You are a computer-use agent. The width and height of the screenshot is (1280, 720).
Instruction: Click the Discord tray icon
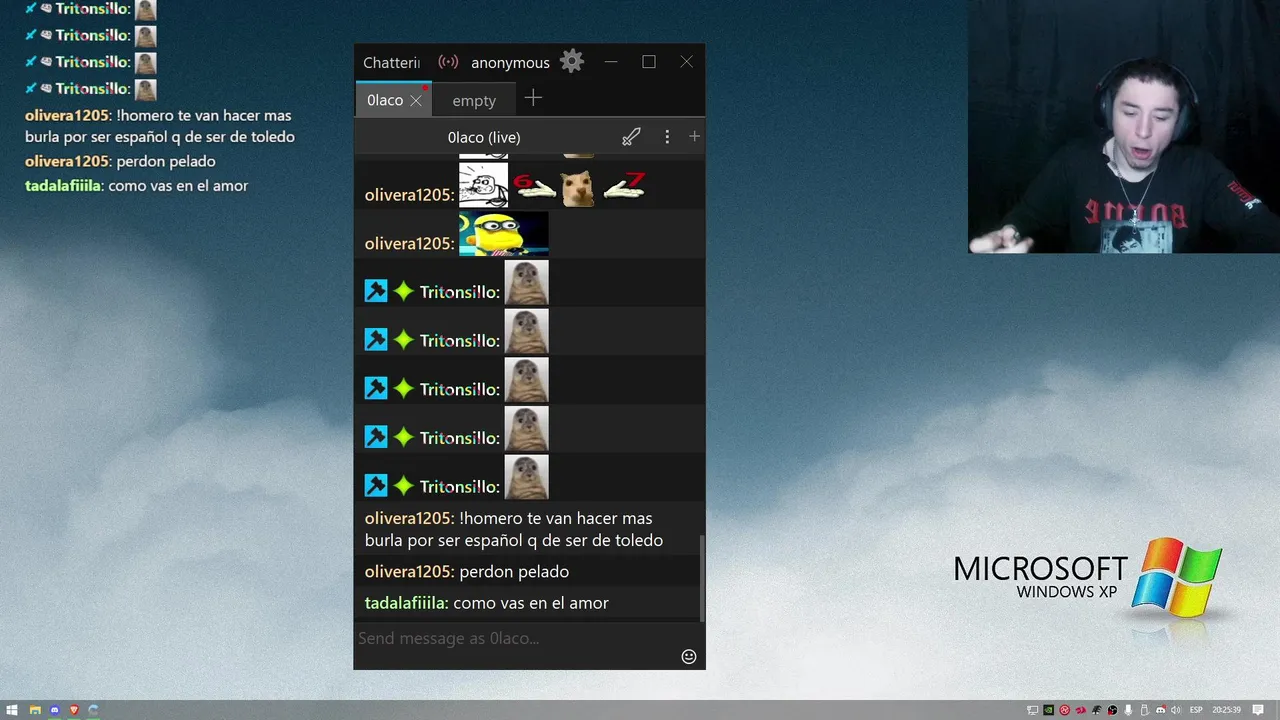click(x=1161, y=710)
